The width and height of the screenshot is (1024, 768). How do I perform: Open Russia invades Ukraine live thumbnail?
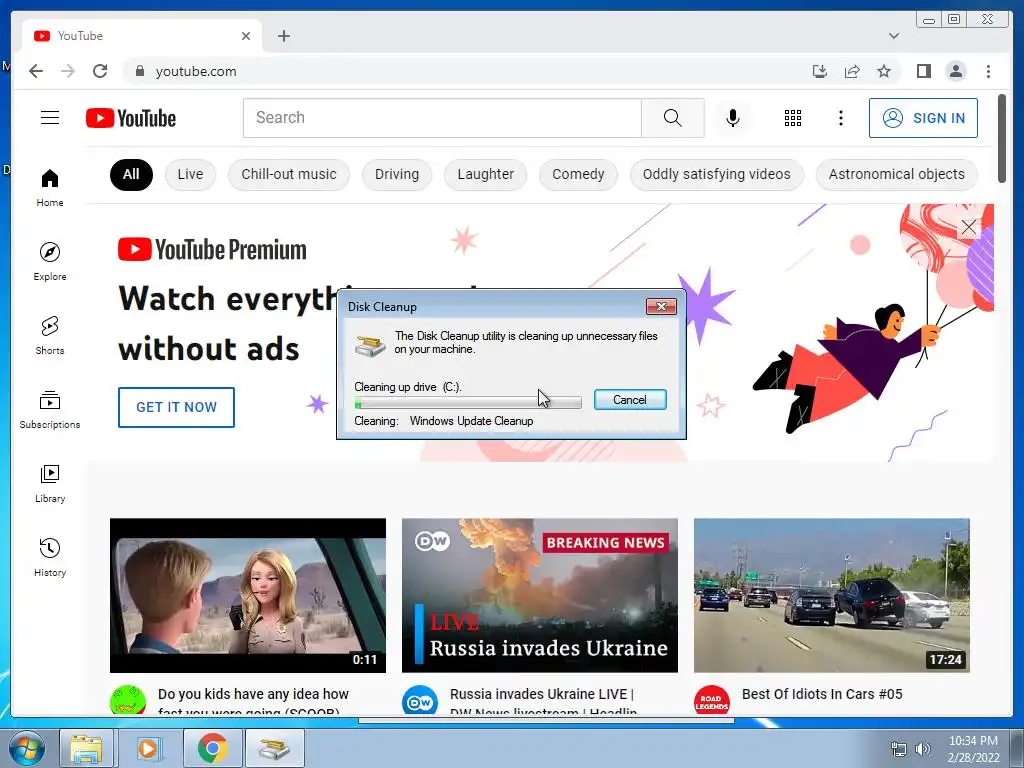[539, 595]
